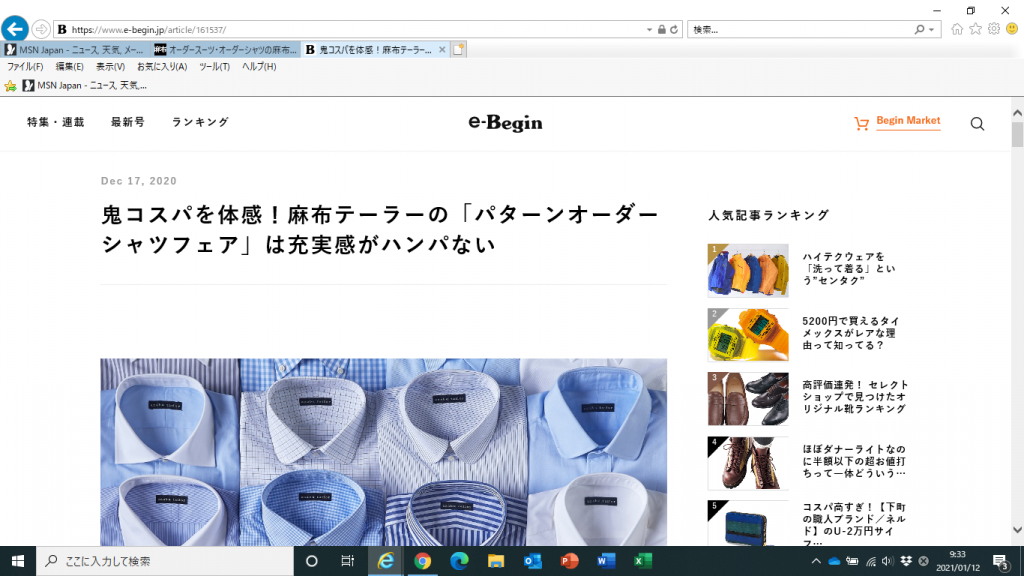Click the Dropbox tray icon
Image resolution: width=1024 pixels, height=576 pixels.
tap(906, 561)
